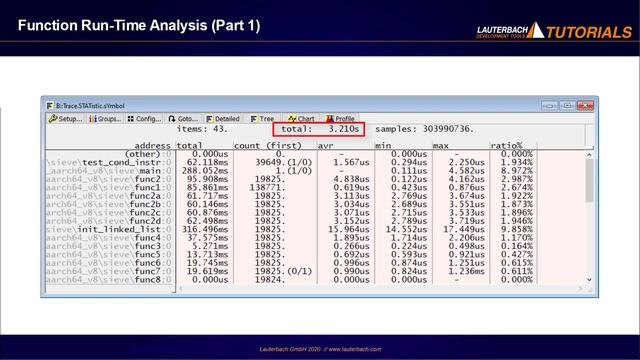Select the func3 row

click(290, 246)
